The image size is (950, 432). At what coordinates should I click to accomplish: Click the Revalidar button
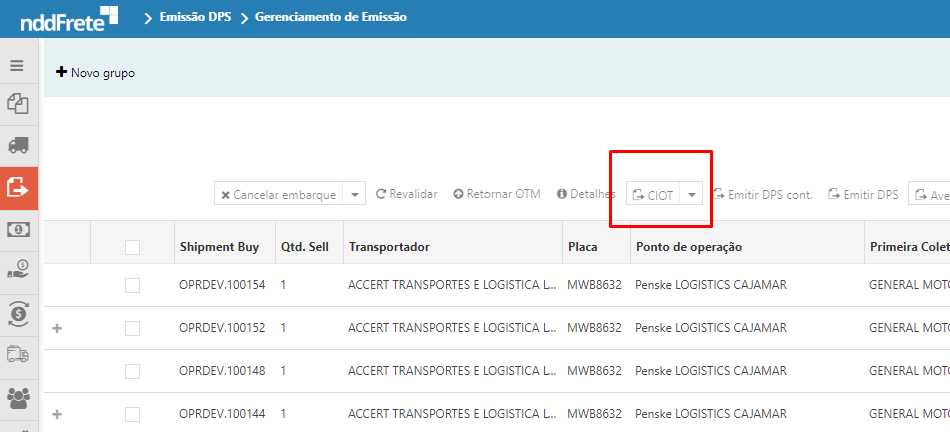pos(407,194)
